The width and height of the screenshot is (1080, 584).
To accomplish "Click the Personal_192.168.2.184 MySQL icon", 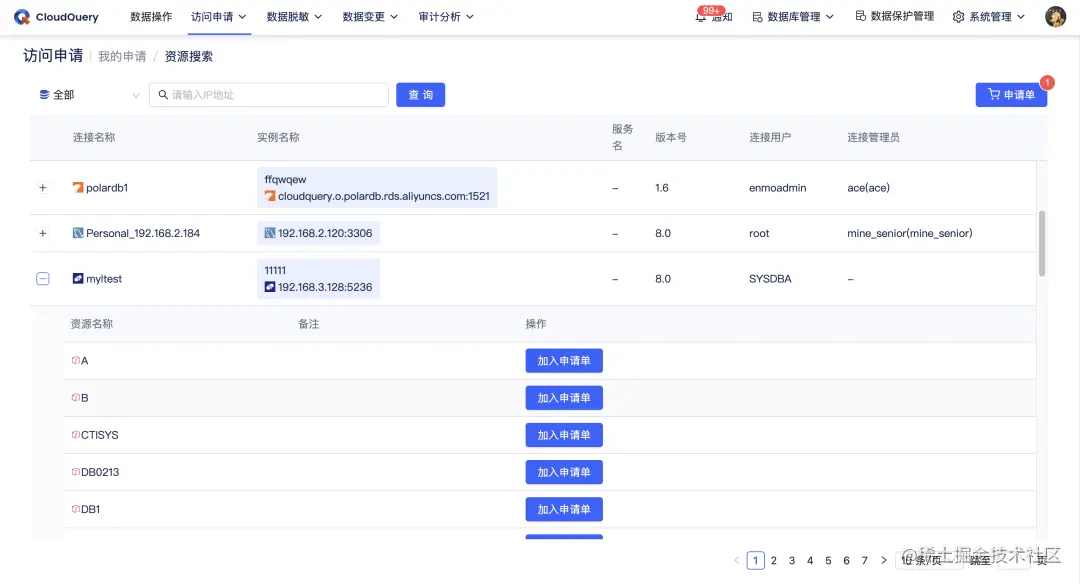I will coord(78,233).
